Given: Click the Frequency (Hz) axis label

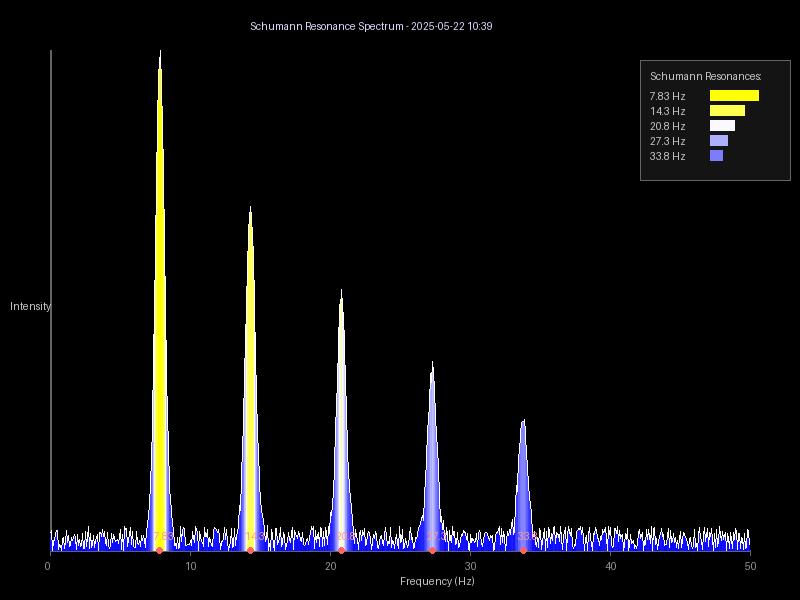Looking at the screenshot, I should pyautogui.click(x=437, y=581).
